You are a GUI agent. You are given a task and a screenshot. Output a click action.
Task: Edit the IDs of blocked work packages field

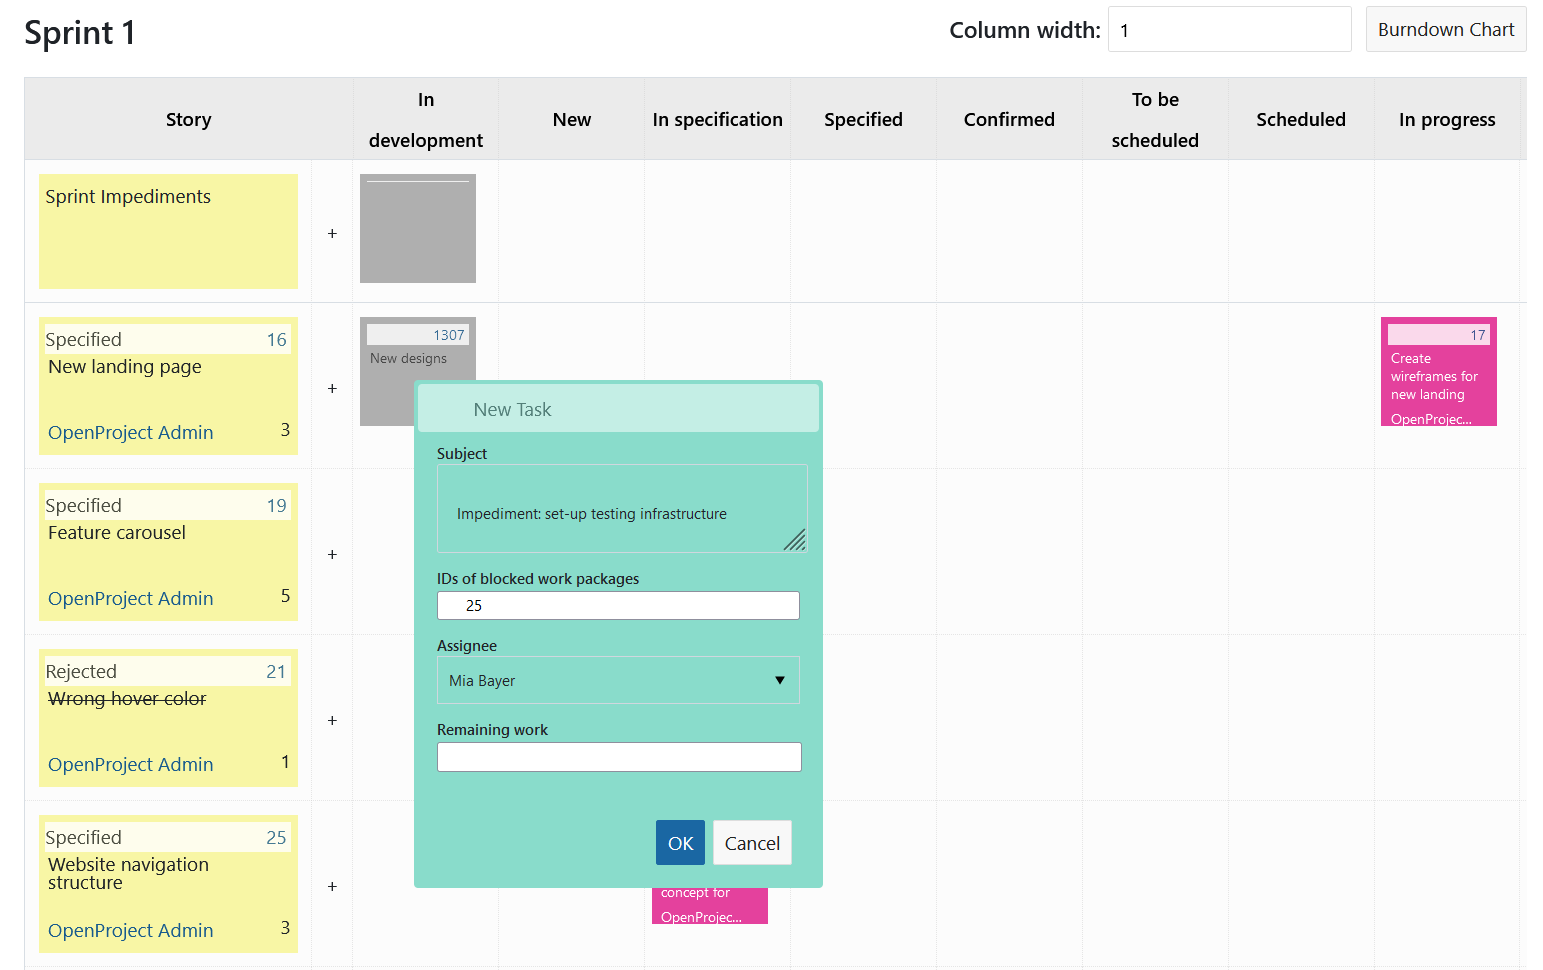(618, 605)
